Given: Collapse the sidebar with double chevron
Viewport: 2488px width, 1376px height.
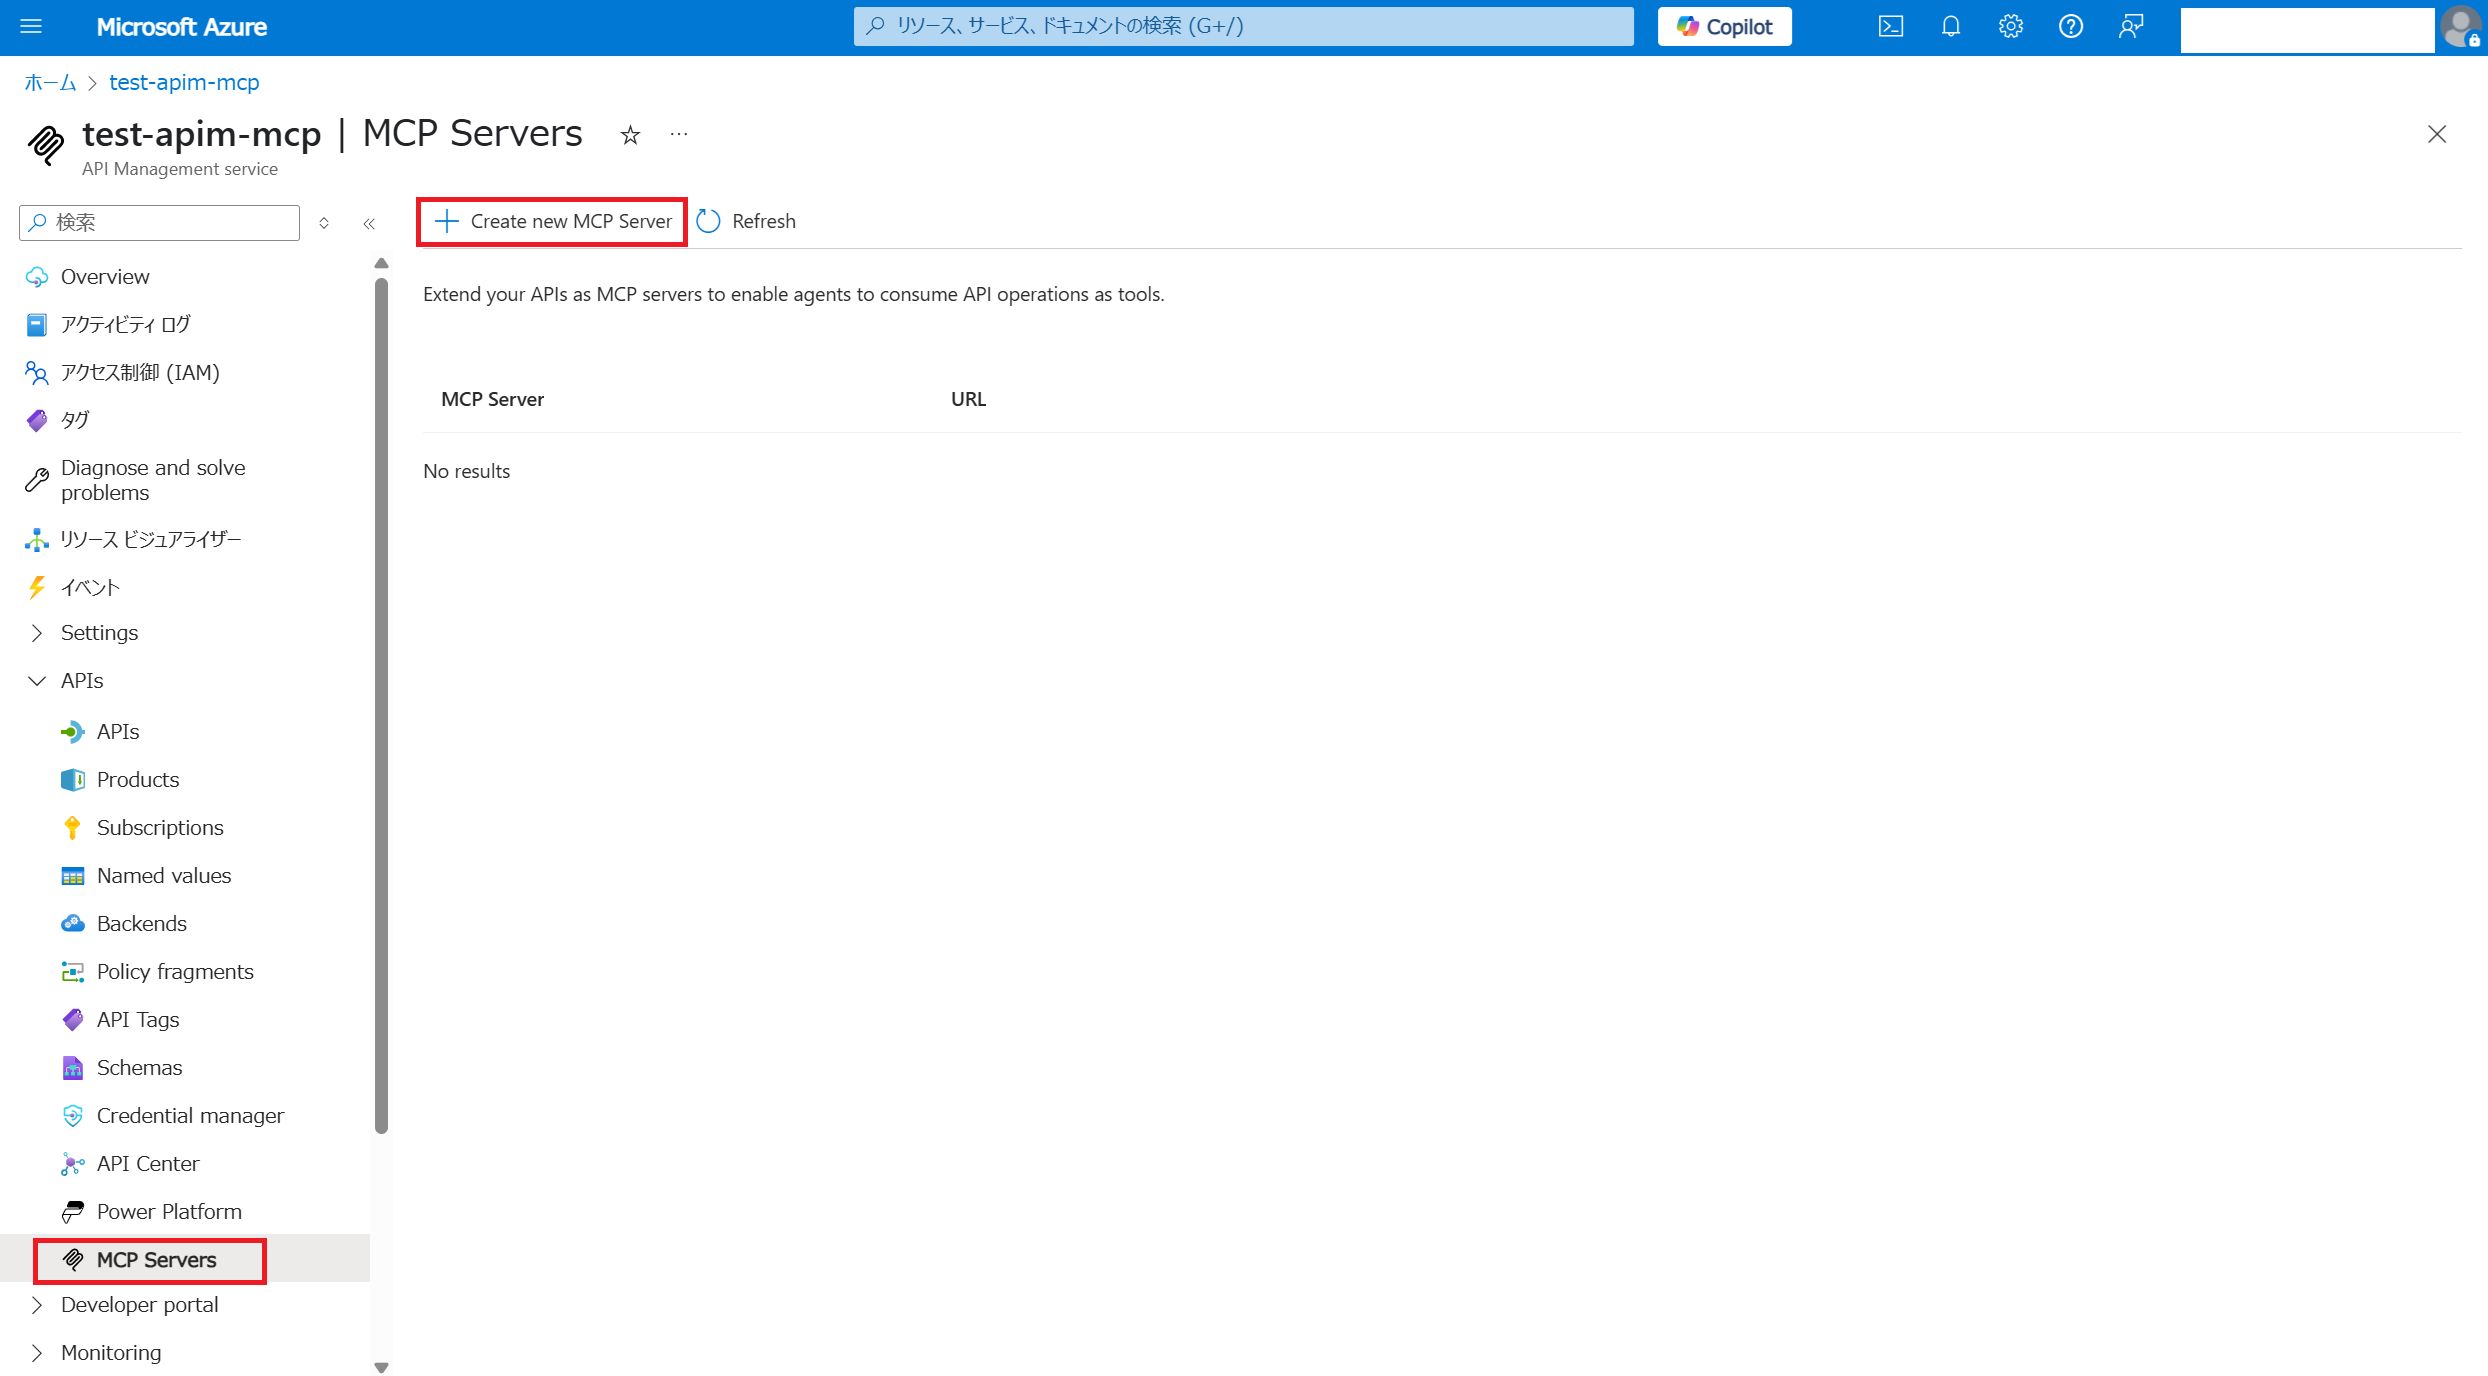Looking at the screenshot, I should [369, 223].
